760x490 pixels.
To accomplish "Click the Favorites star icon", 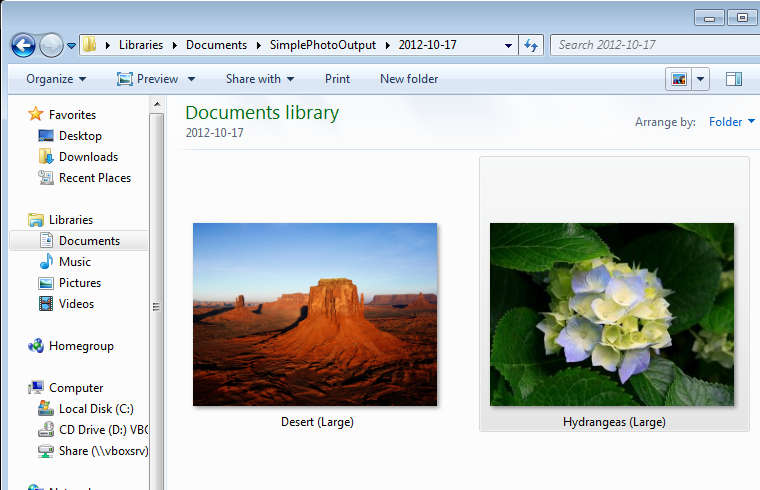I will [35, 114].
